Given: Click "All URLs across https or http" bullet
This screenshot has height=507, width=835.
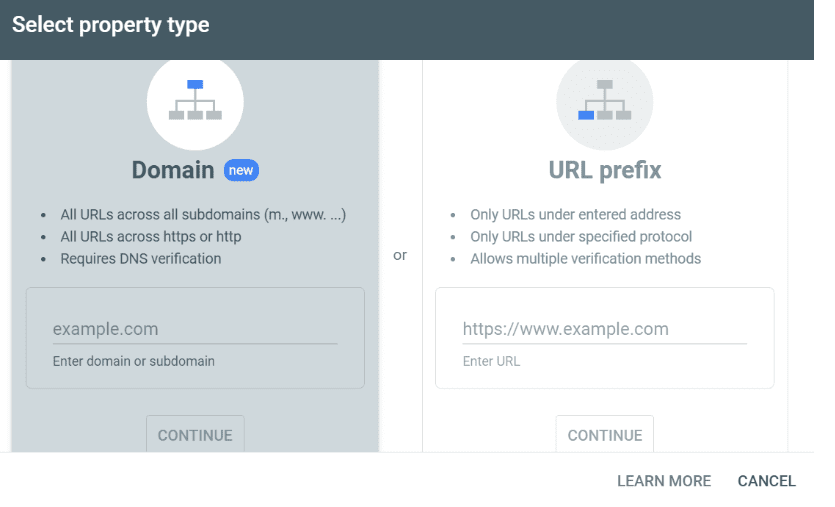Looking at the screenshot, I should click(x=151, y=237).
